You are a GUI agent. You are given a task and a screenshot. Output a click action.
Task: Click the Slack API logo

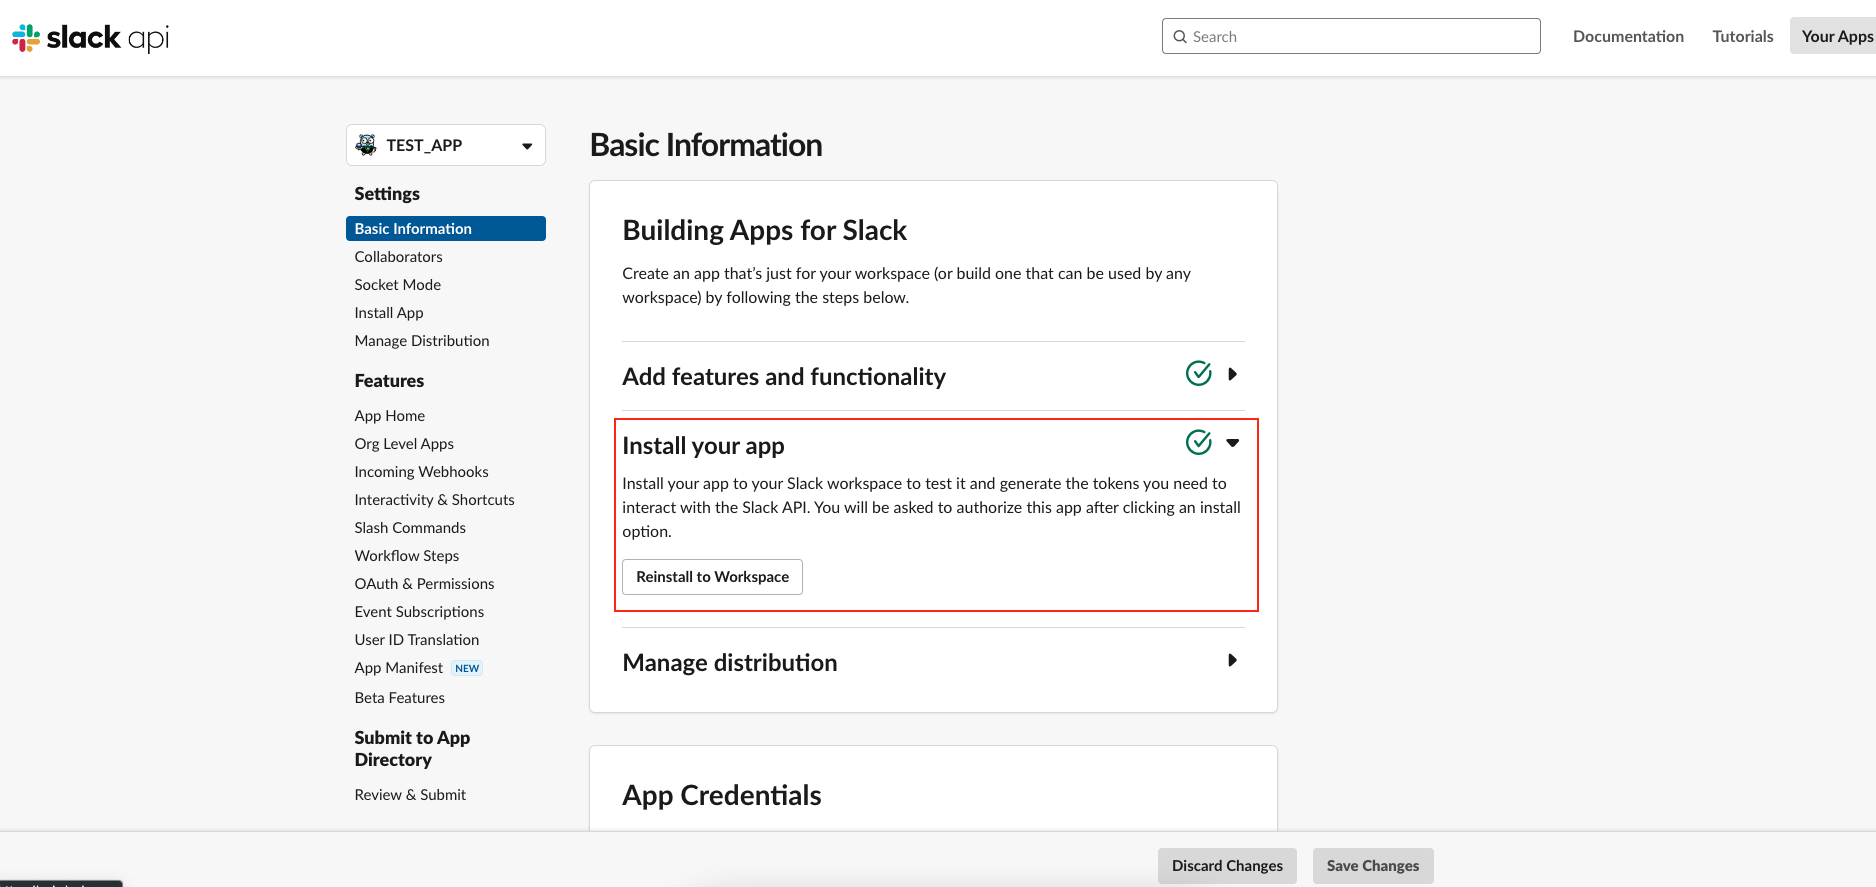click(x=90, y=38)
